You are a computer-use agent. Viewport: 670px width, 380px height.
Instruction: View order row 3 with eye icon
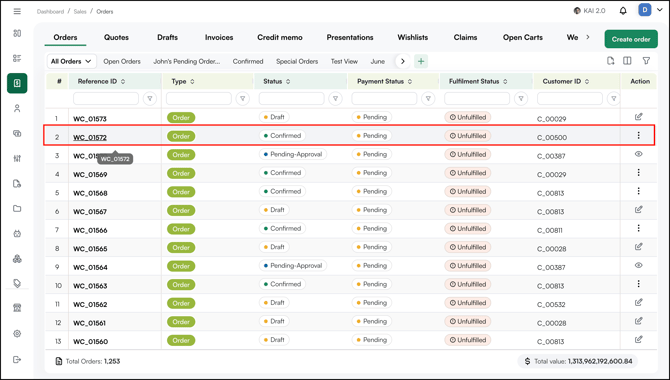[x=638, y=154]
